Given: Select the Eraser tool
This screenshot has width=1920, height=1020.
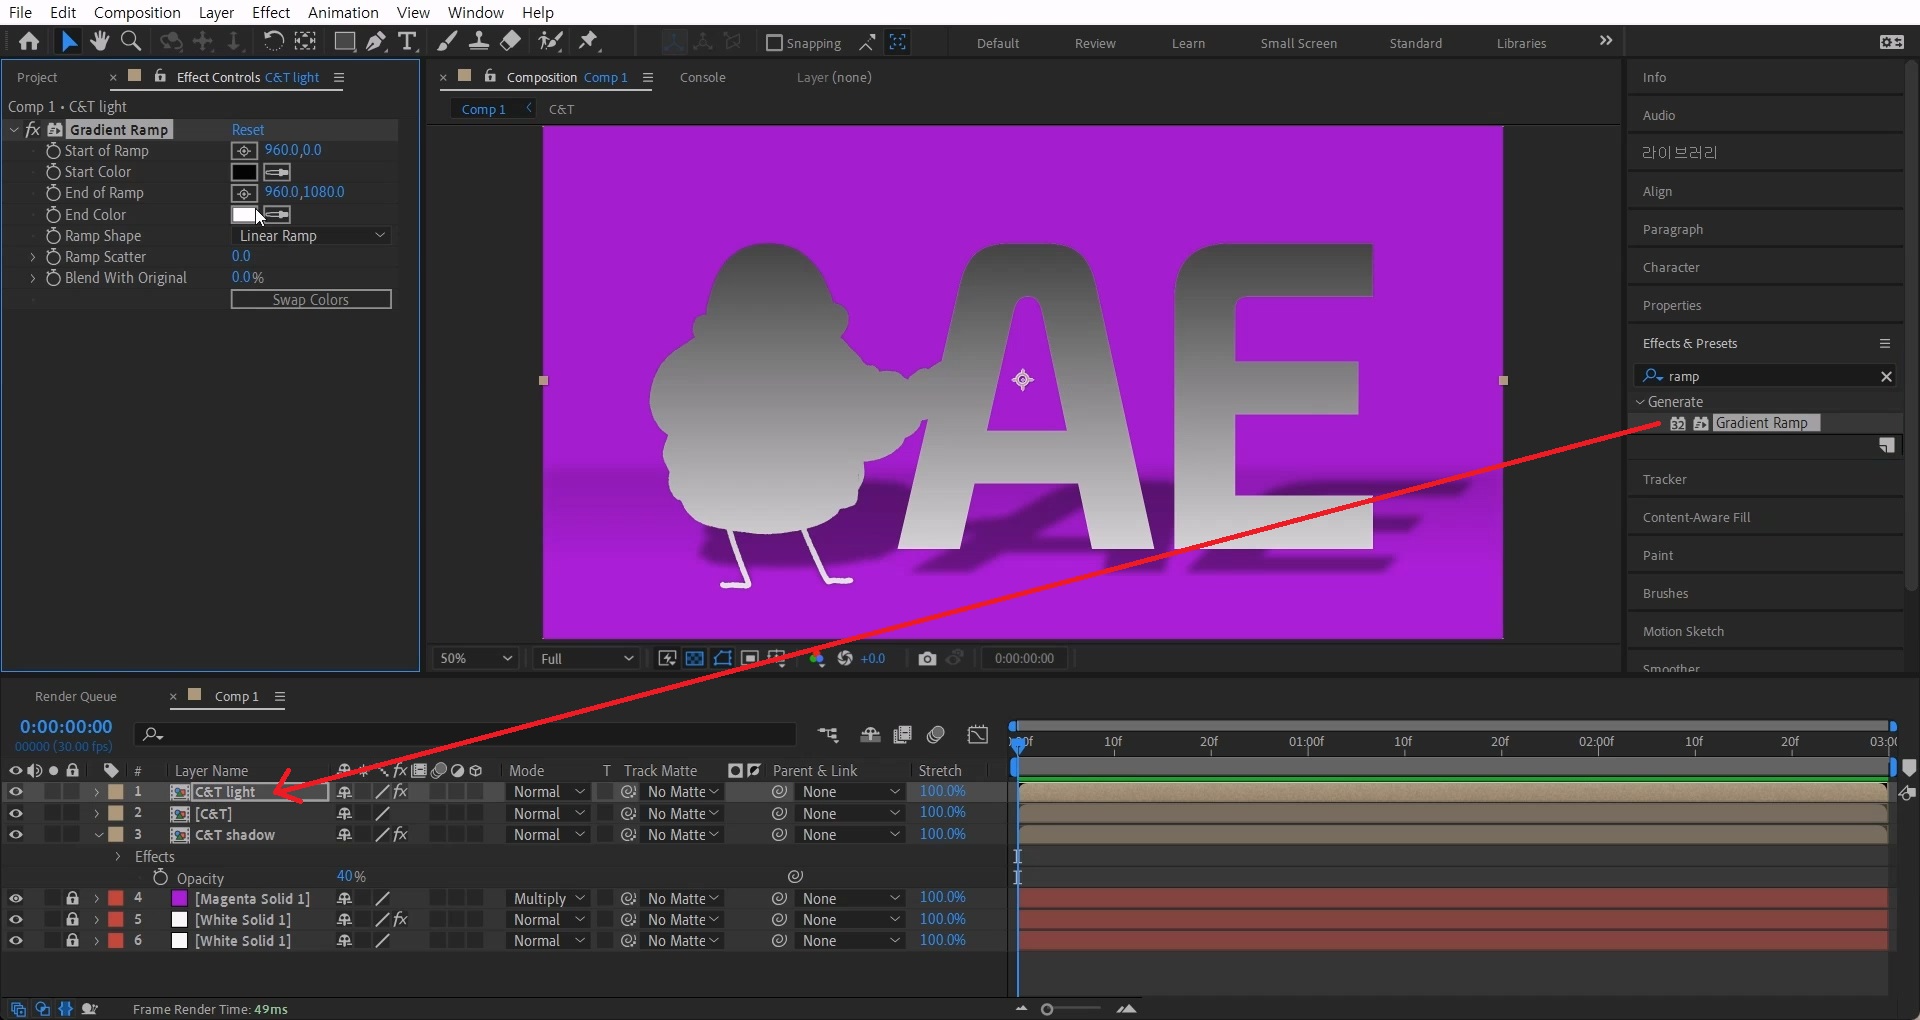Looking at the screenshot, I should (x=510, y=41).
